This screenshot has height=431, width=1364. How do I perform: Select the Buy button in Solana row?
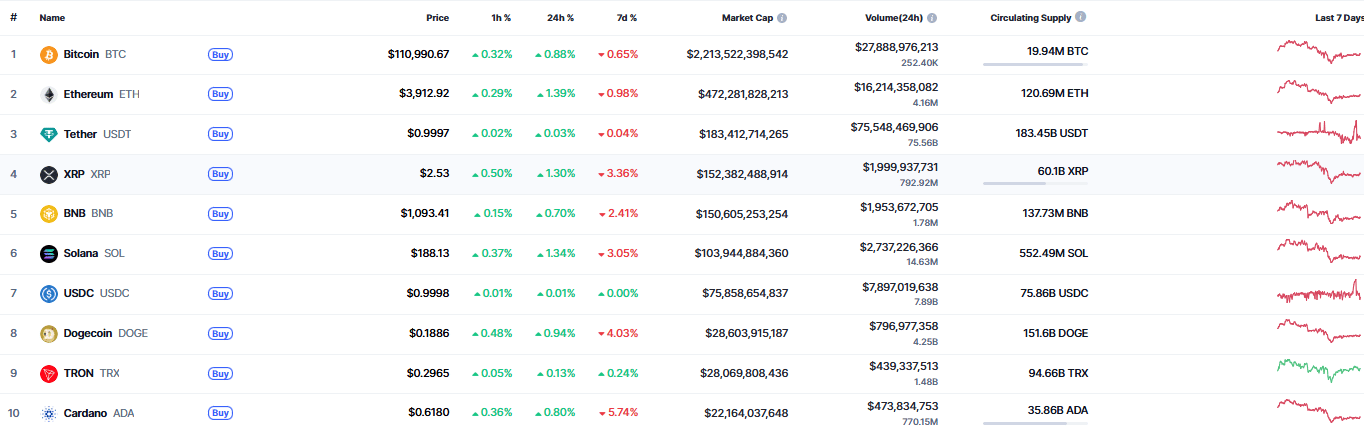pyautogui.click(x=221, y=254)
